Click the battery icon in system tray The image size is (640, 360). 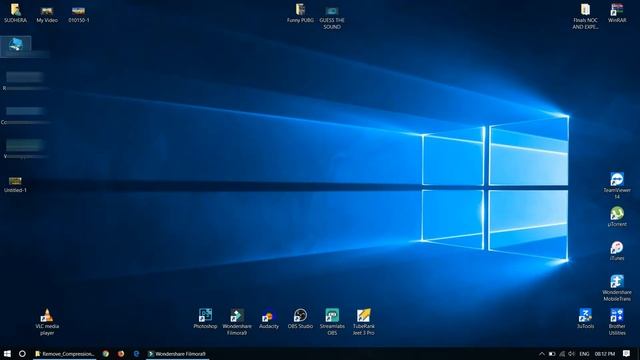tap(552, 354)
